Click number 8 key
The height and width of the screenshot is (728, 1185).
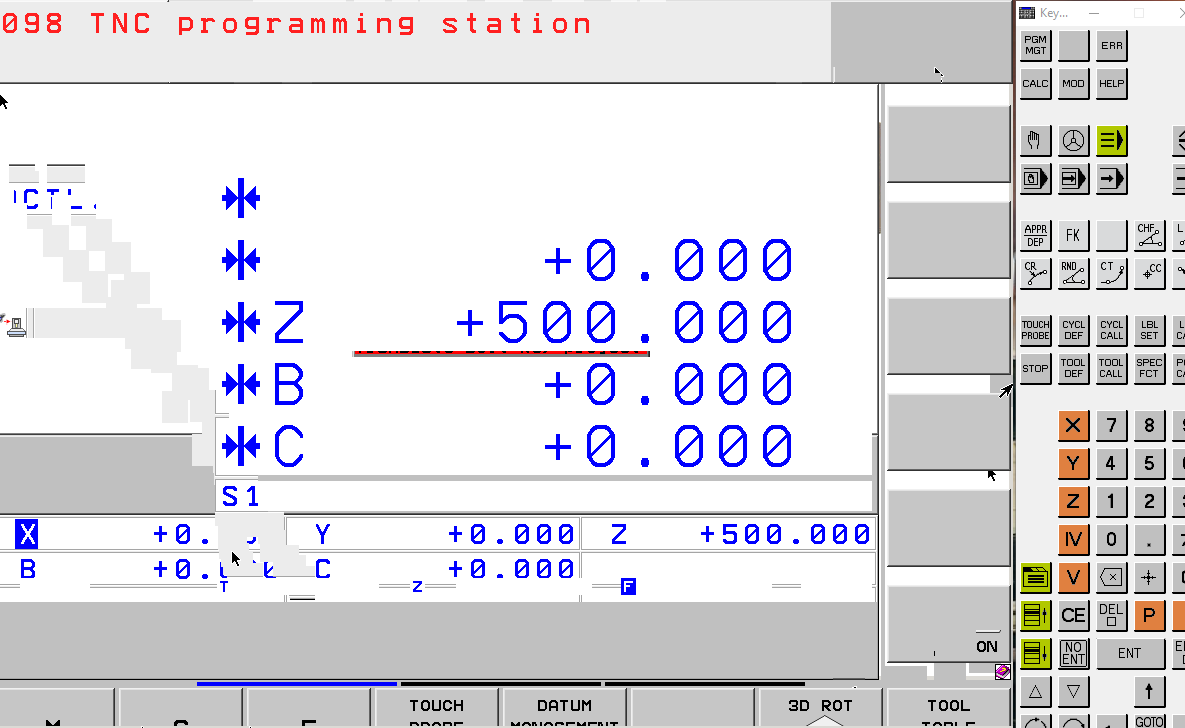click(1149, 426)
